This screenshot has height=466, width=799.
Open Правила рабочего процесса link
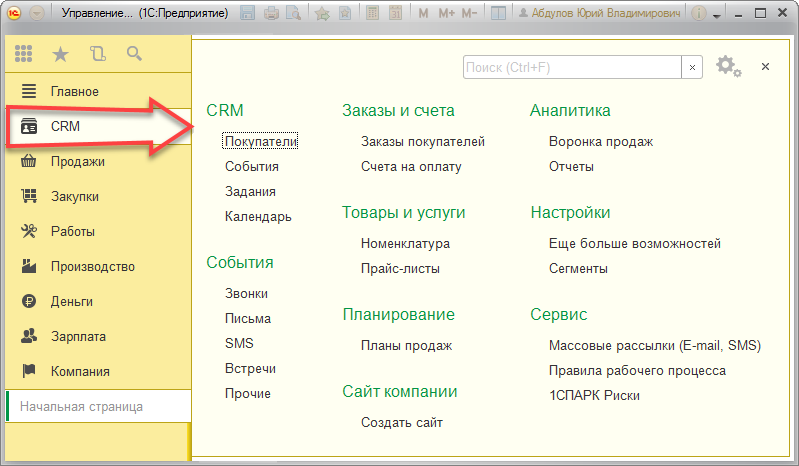637,370
